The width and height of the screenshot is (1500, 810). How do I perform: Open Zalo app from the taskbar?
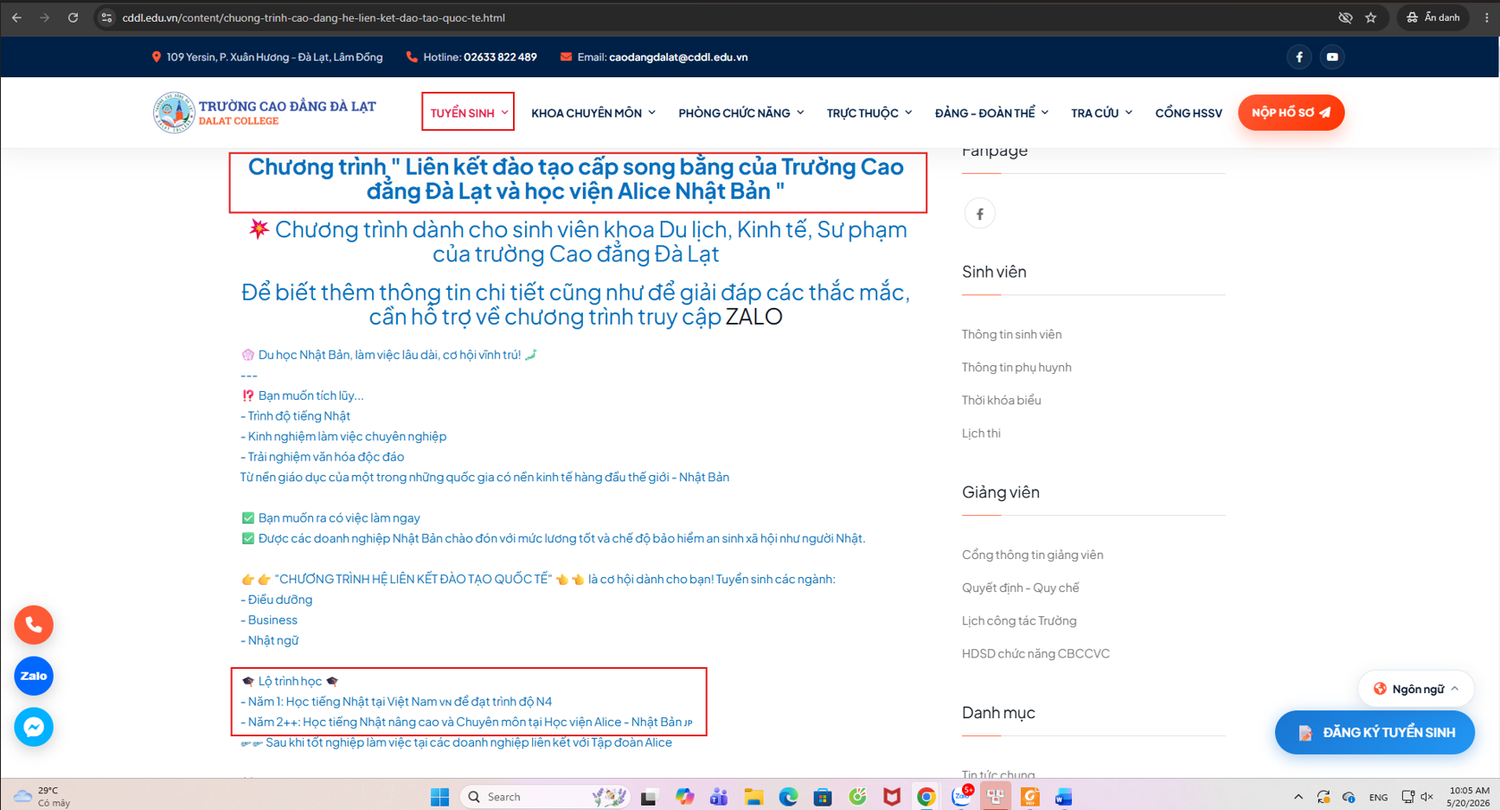[x=961, y=796]
